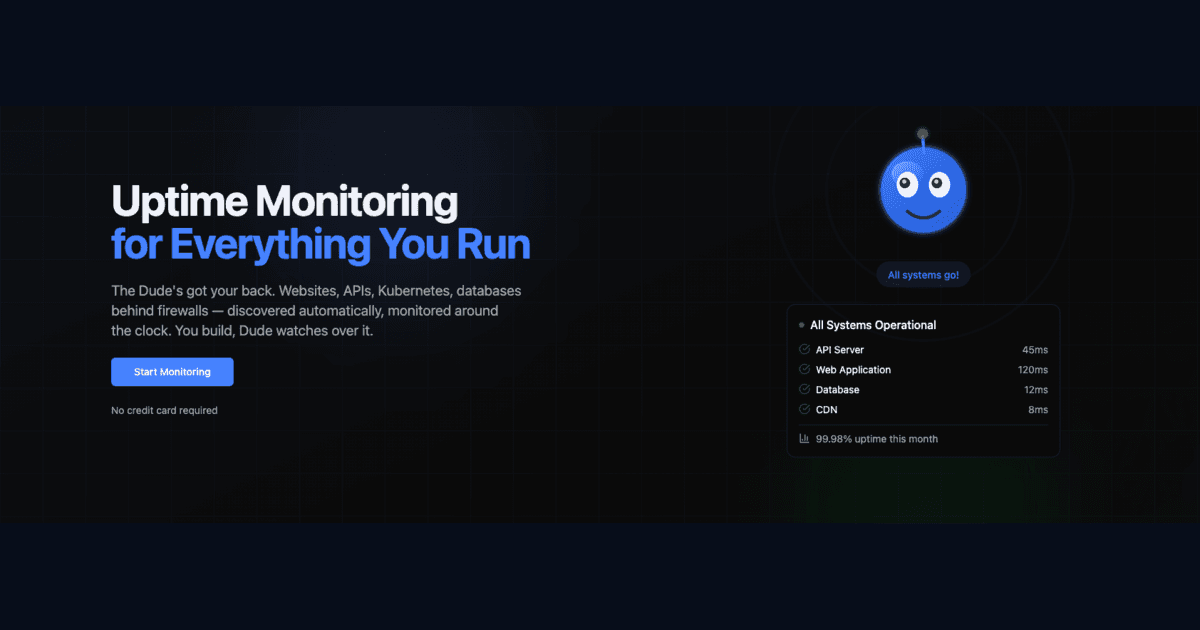
Task: Click the Database health check icon
Action: click(x=803, y=389)
